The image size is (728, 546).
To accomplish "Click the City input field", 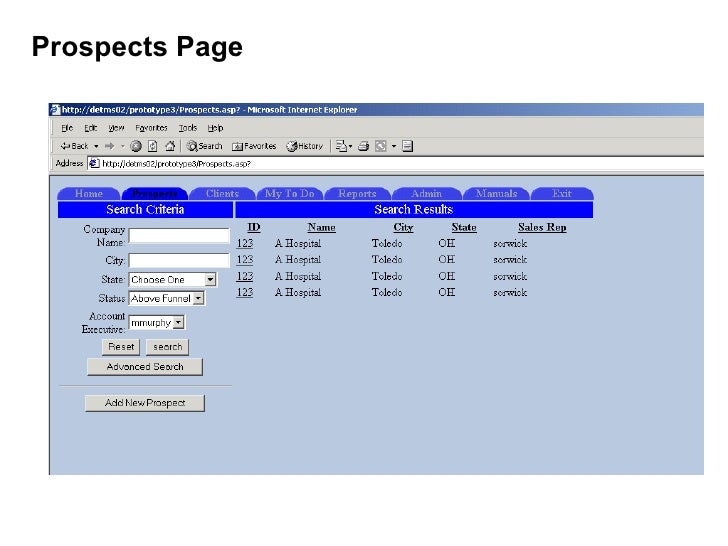I will click(x=179, y=260).
